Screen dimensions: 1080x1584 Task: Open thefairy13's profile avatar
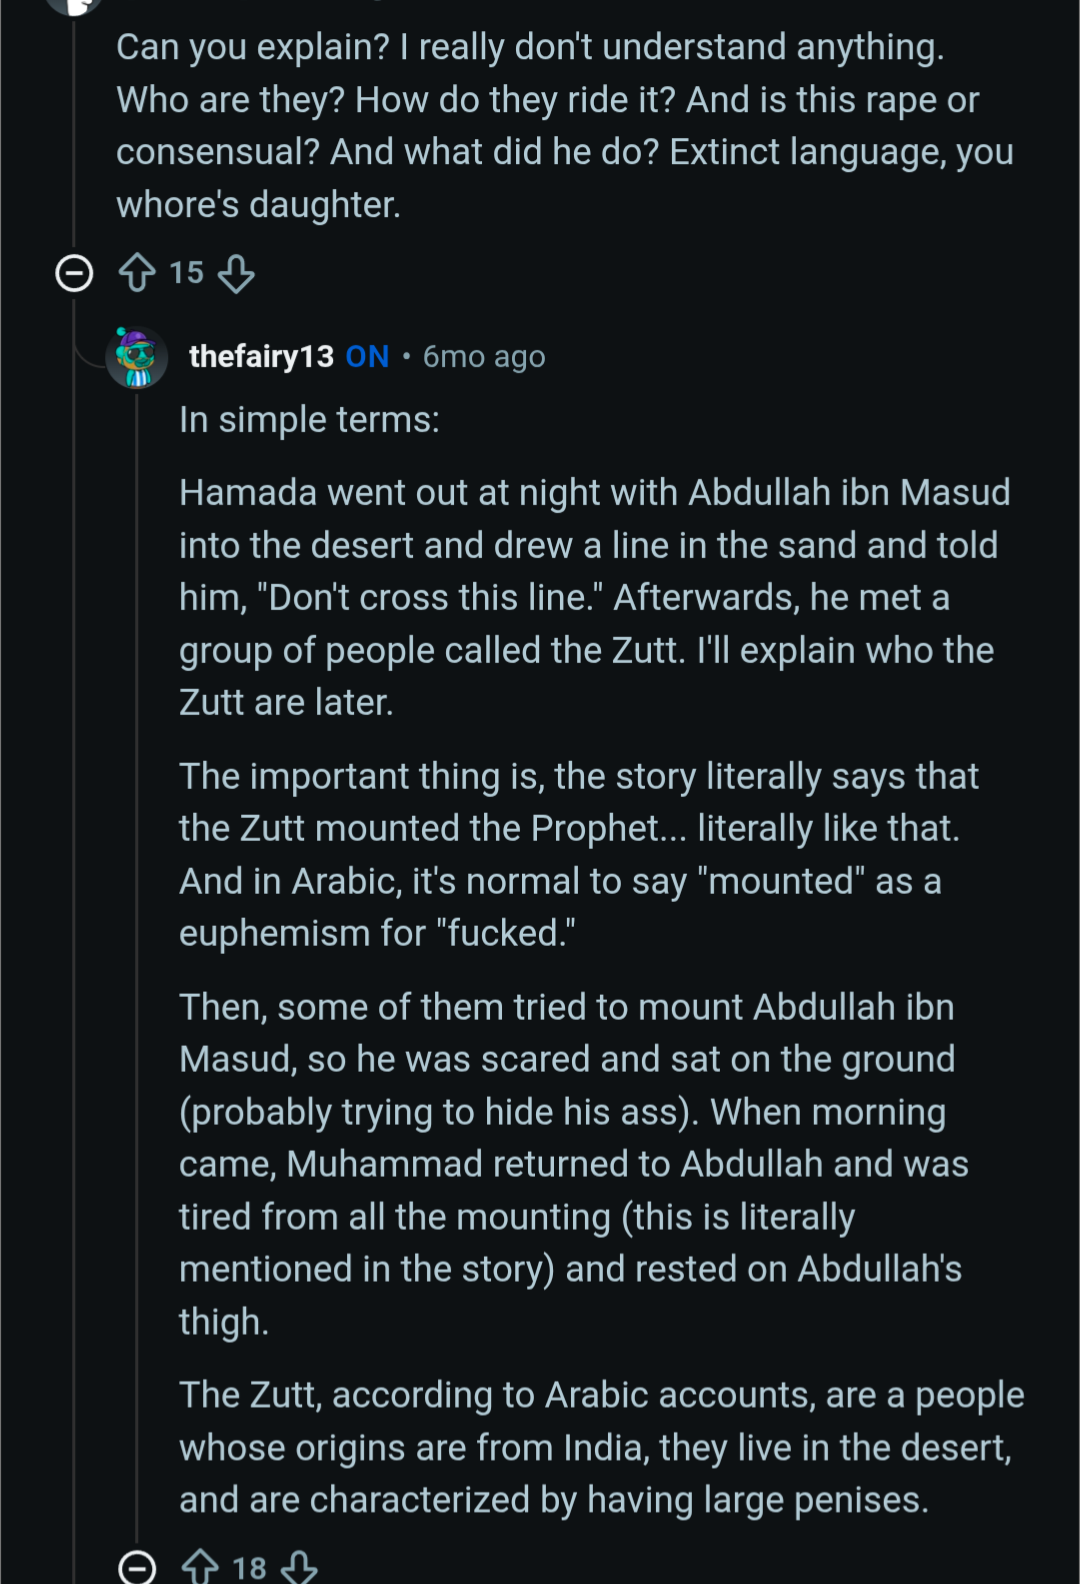click(x=136, y=357)
